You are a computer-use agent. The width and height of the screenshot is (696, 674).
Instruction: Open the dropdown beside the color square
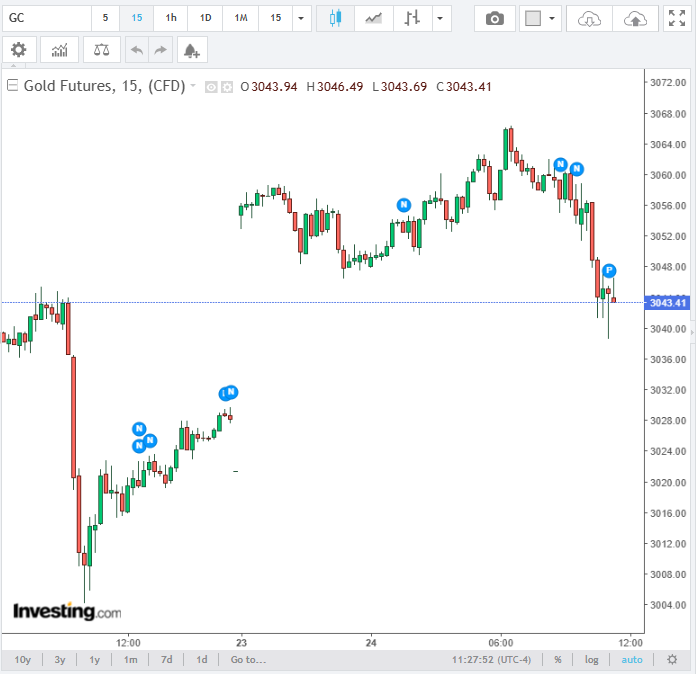552,18
